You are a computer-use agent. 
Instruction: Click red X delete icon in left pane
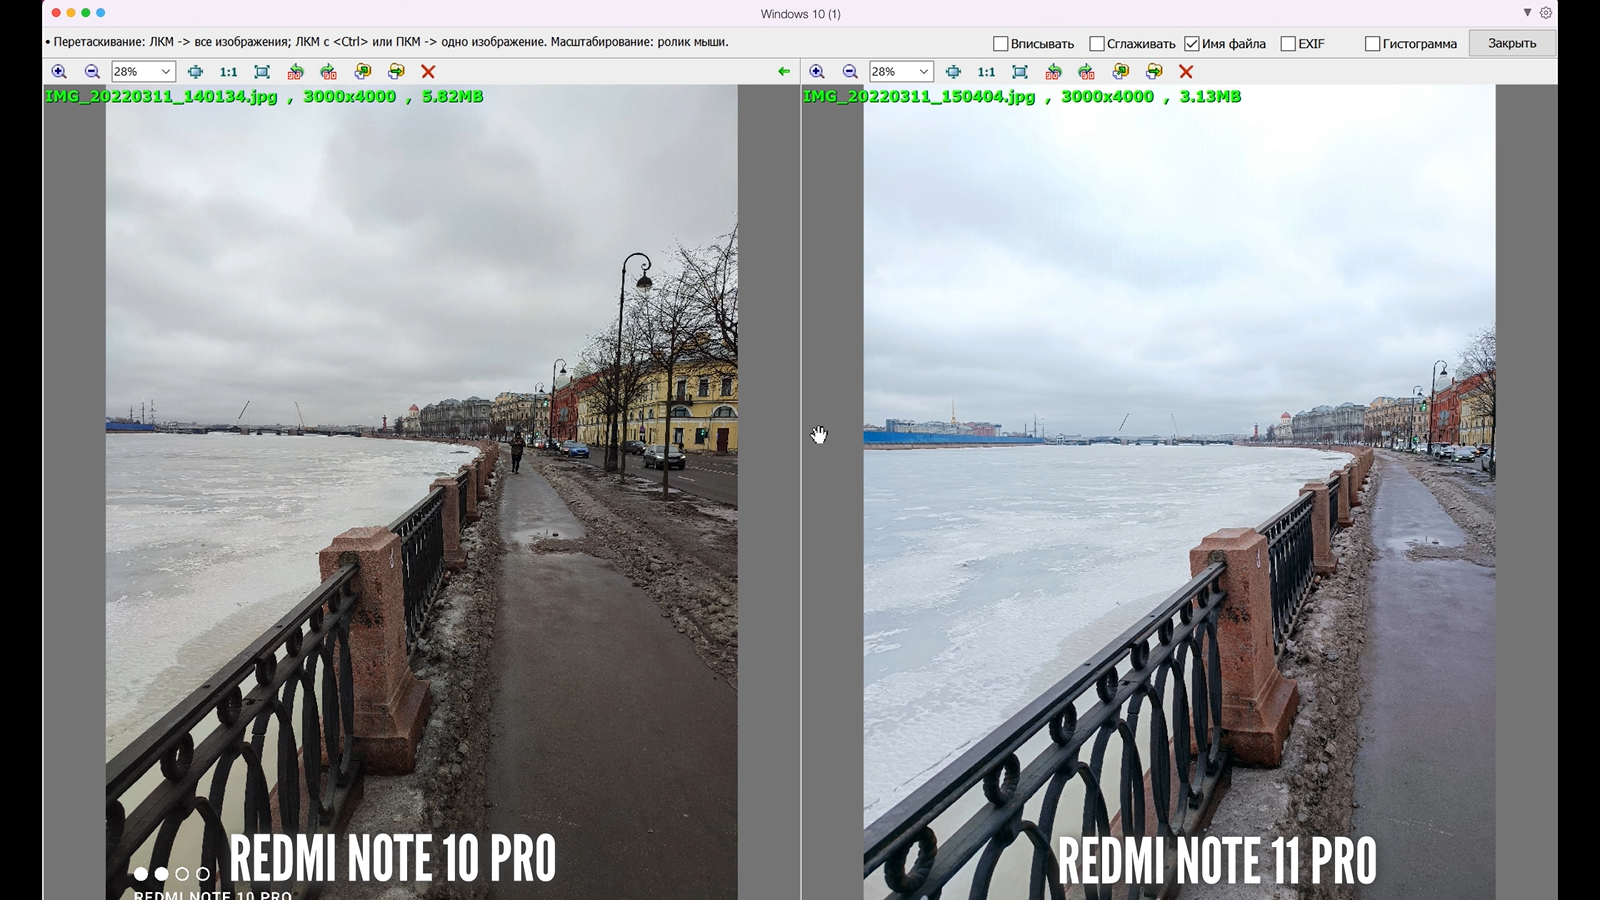(x=428, y=72)
